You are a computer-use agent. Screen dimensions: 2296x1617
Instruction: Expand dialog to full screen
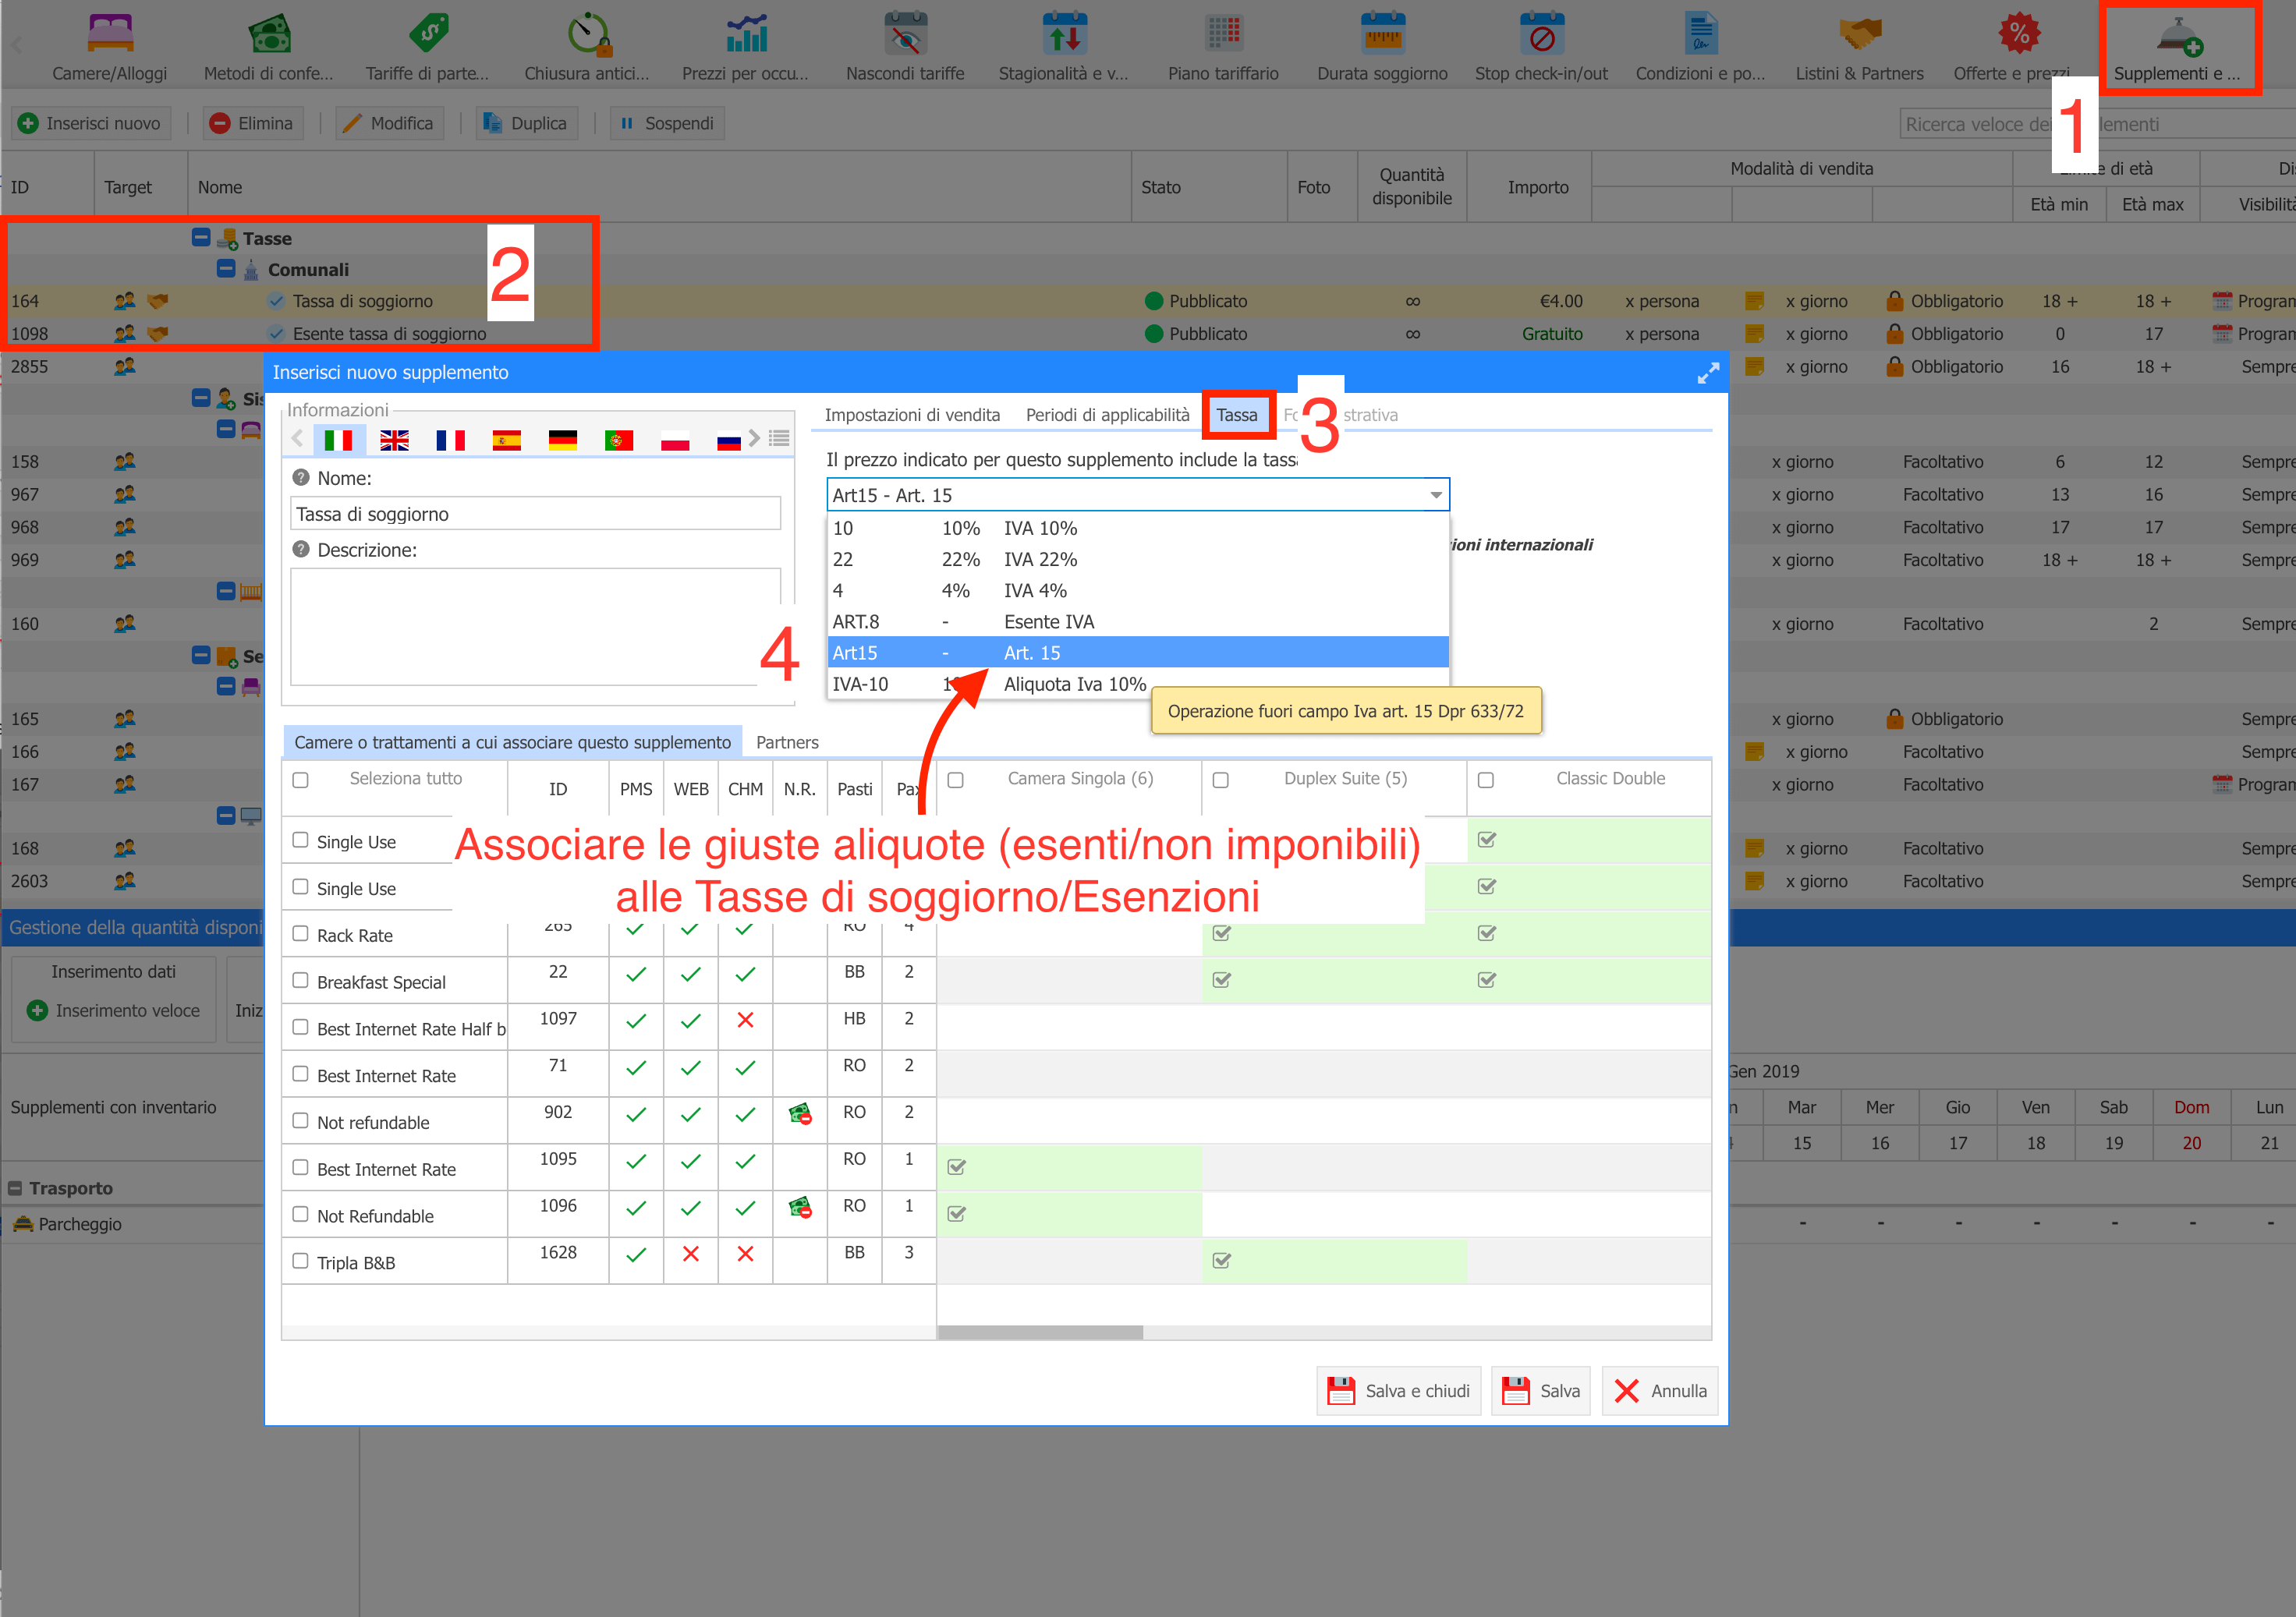(1708, 373)
